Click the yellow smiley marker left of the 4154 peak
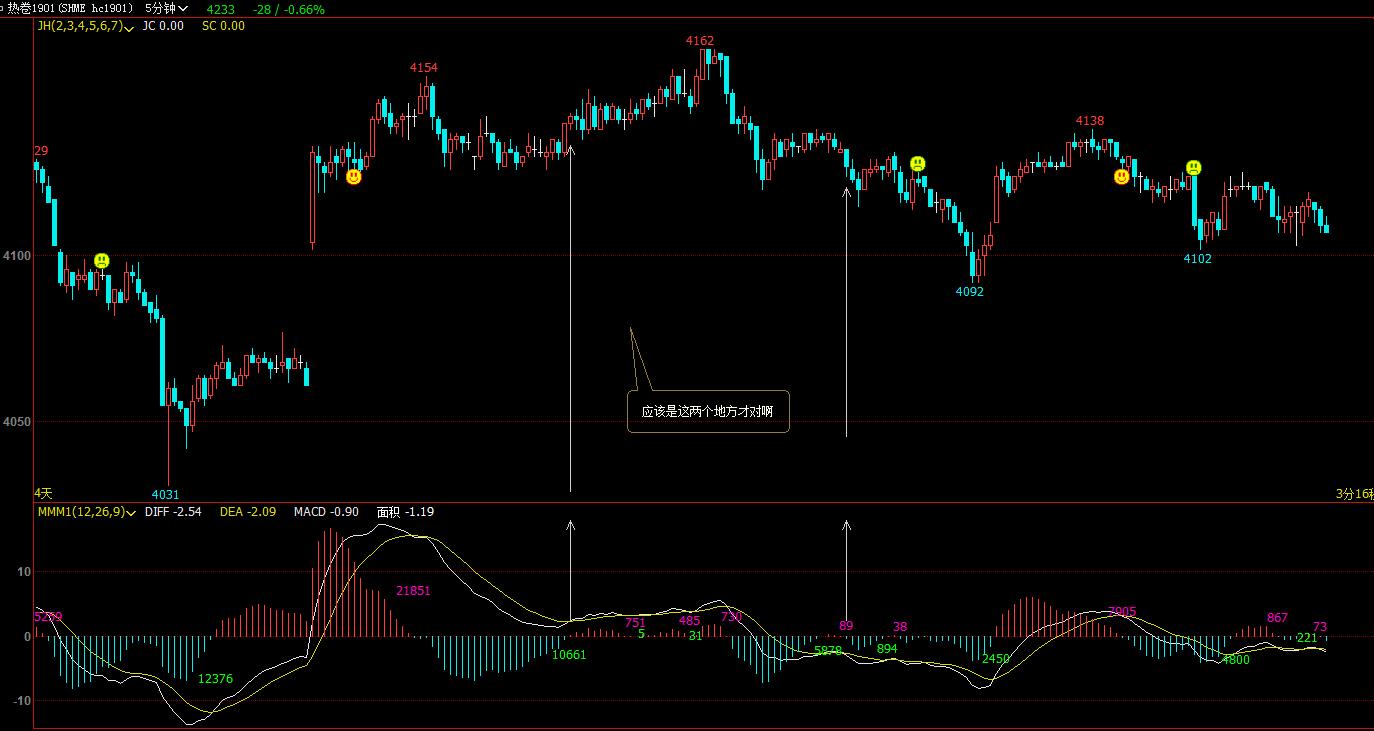Viewport: 1374px width, 731px height. tap(354, 177)
